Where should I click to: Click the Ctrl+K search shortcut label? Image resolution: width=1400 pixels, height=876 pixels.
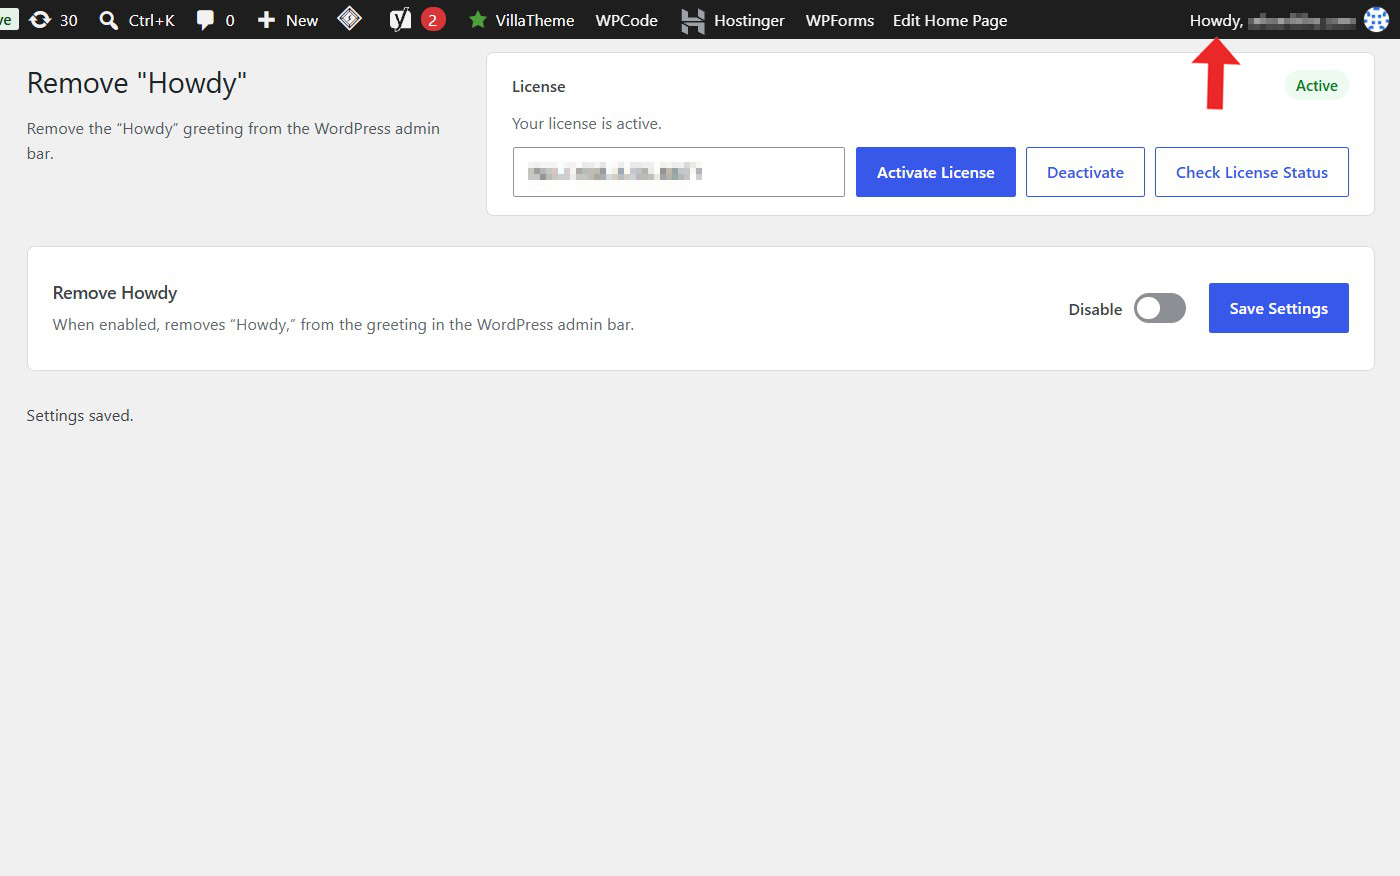pyautogui.click(x=152, y=20)
